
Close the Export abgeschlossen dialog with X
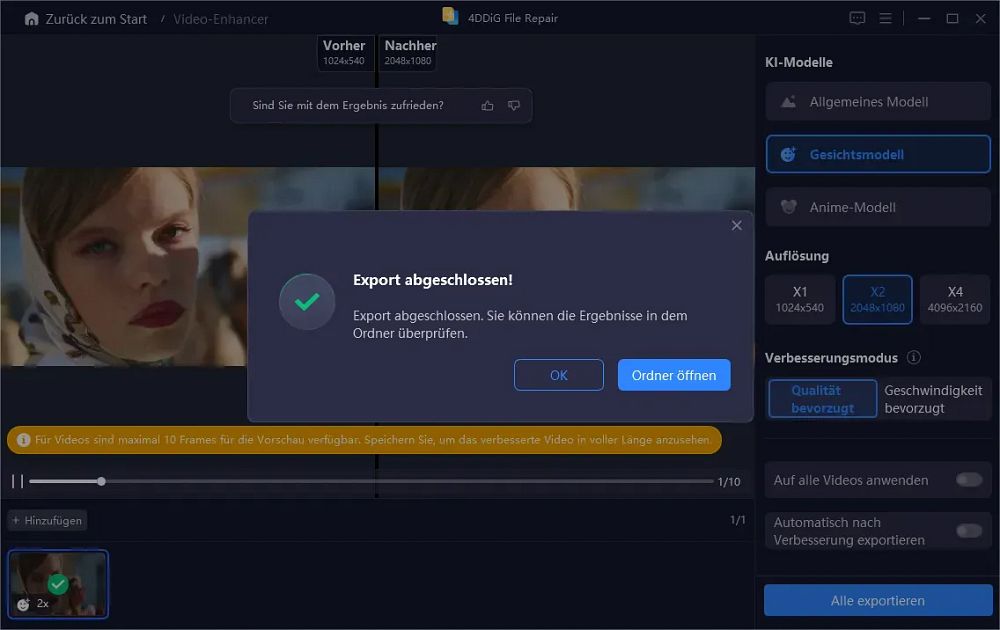click(737, 226)
